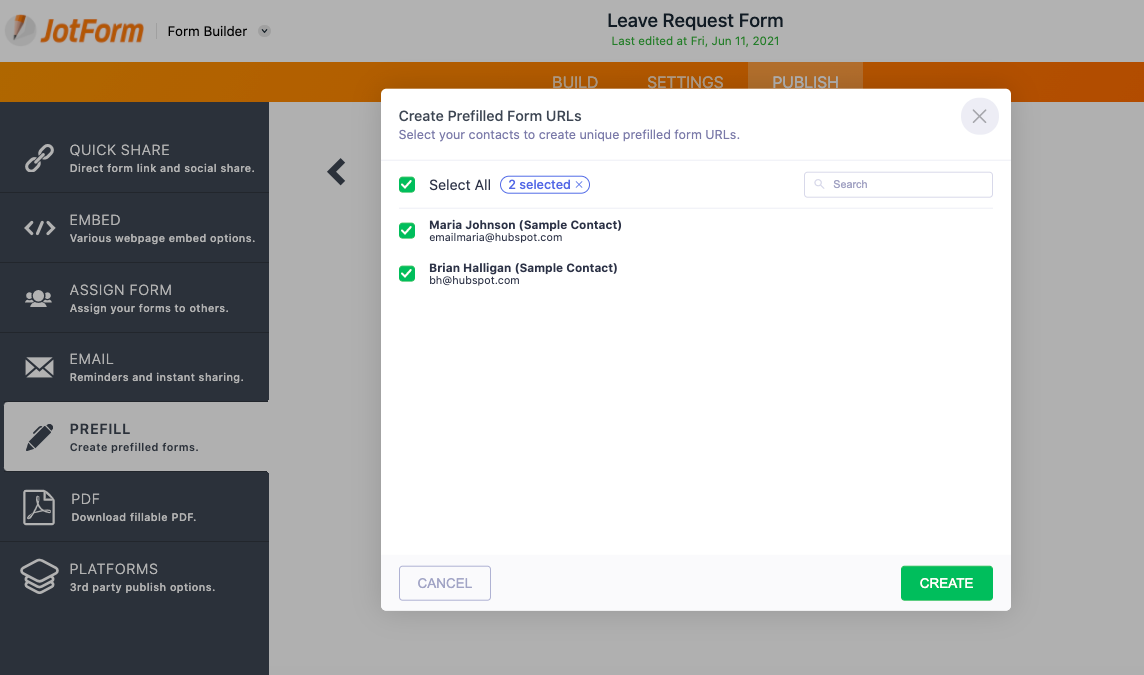This screenshot has width=1144, height=675.
Task: Click the back chevron arrow
Action: (337, 172)
